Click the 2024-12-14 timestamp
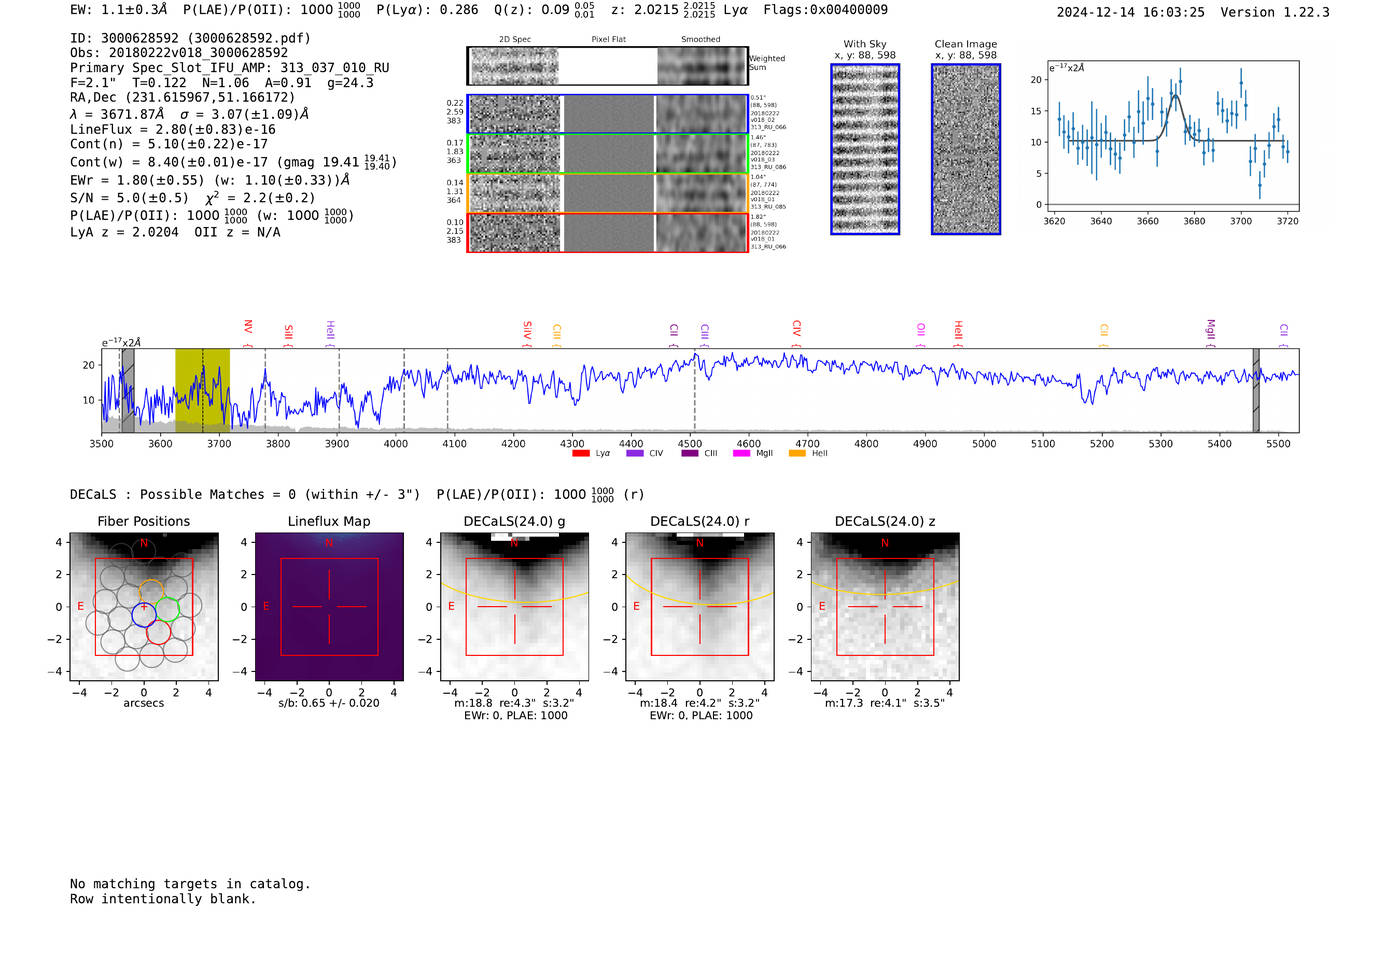 (x=1131, y=12)
